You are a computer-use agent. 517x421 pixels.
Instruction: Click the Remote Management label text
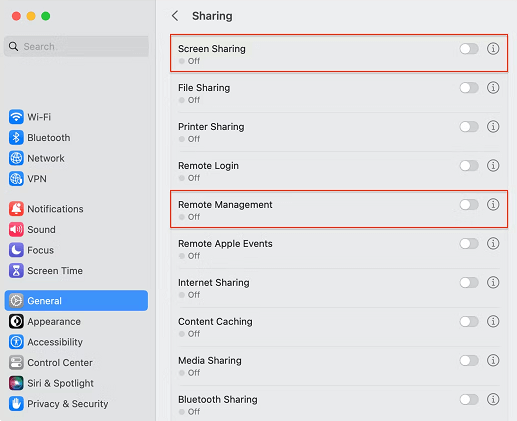(225, 205)
